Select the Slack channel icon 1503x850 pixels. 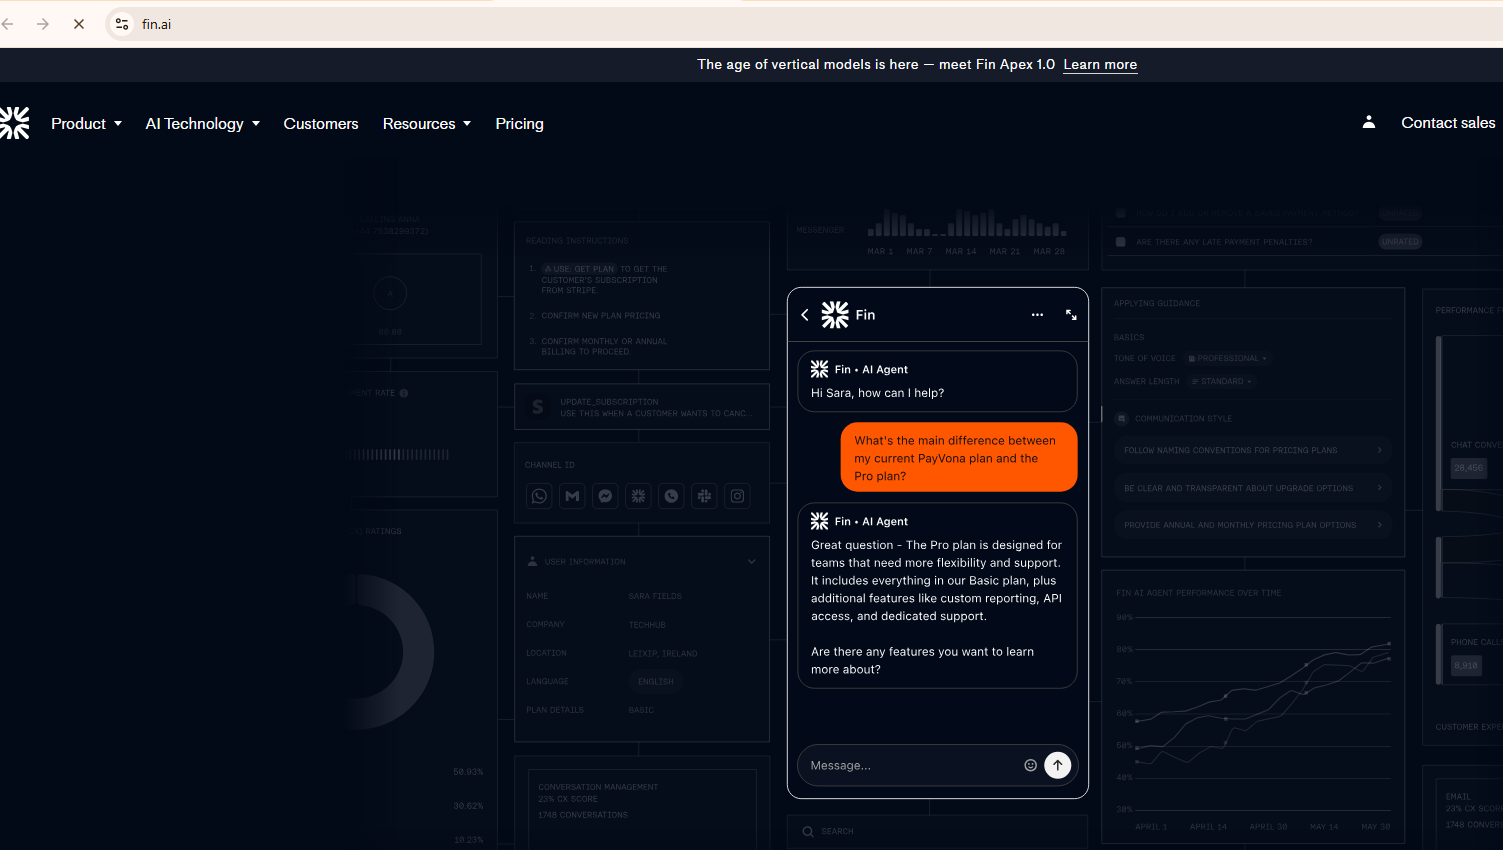coord(704,495)
